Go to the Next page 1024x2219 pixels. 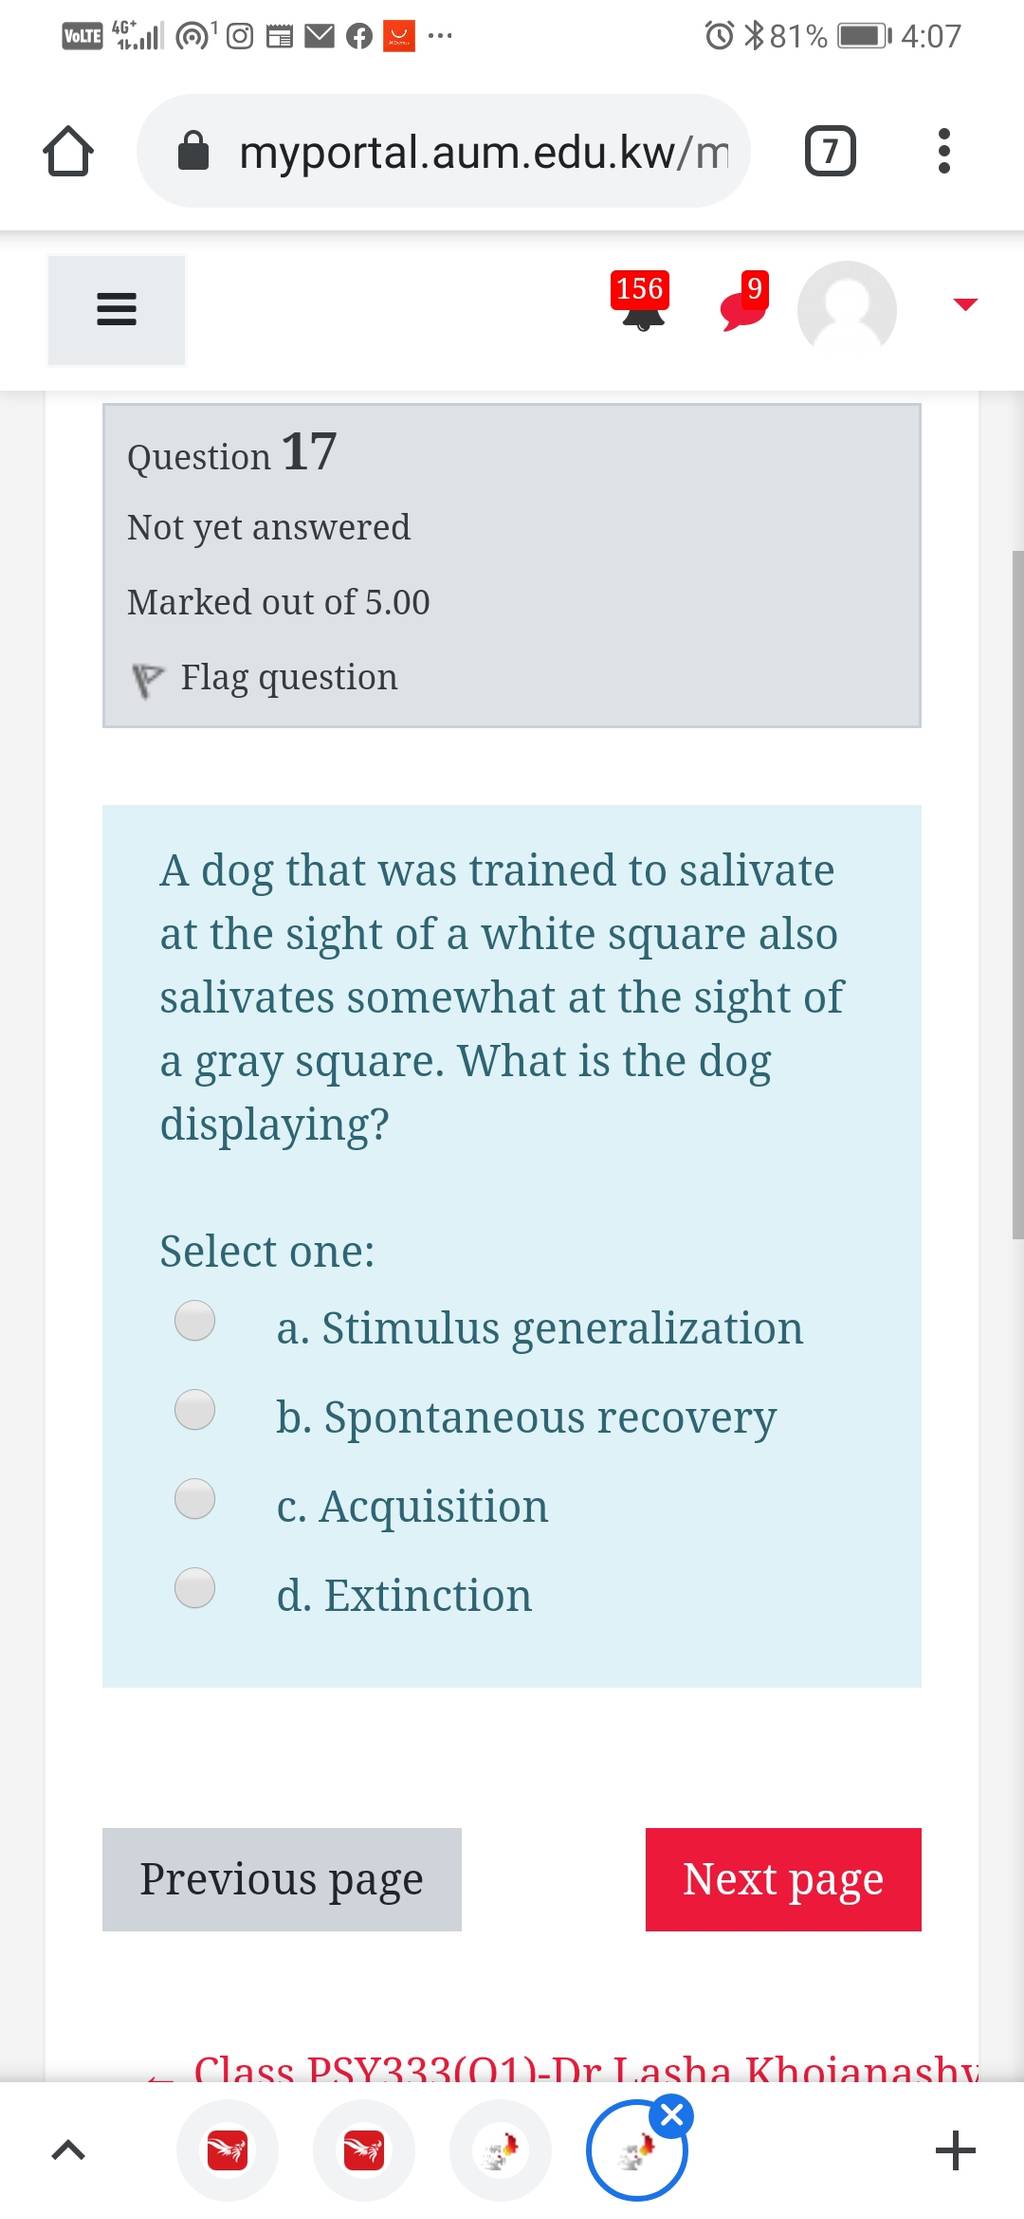pos(783,1879)
